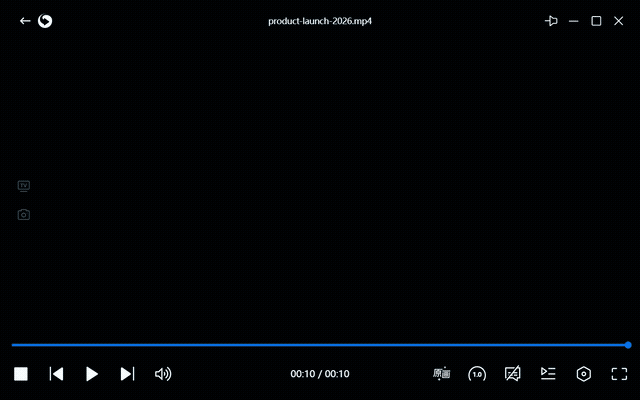Image resolution: width=640 pixels, height=400 pixels.
Task: Cast the video with the TV icon
Action: pos(24,186)
